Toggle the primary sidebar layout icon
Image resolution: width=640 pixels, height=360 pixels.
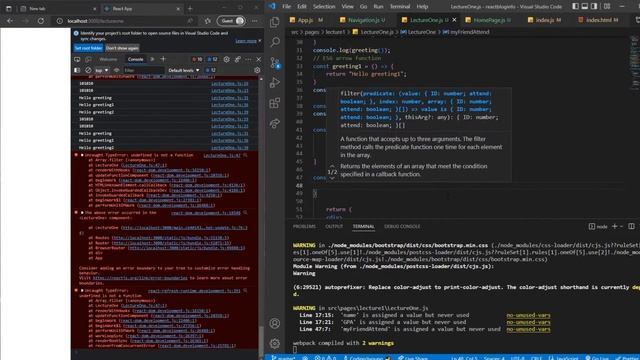pos(576,6)
